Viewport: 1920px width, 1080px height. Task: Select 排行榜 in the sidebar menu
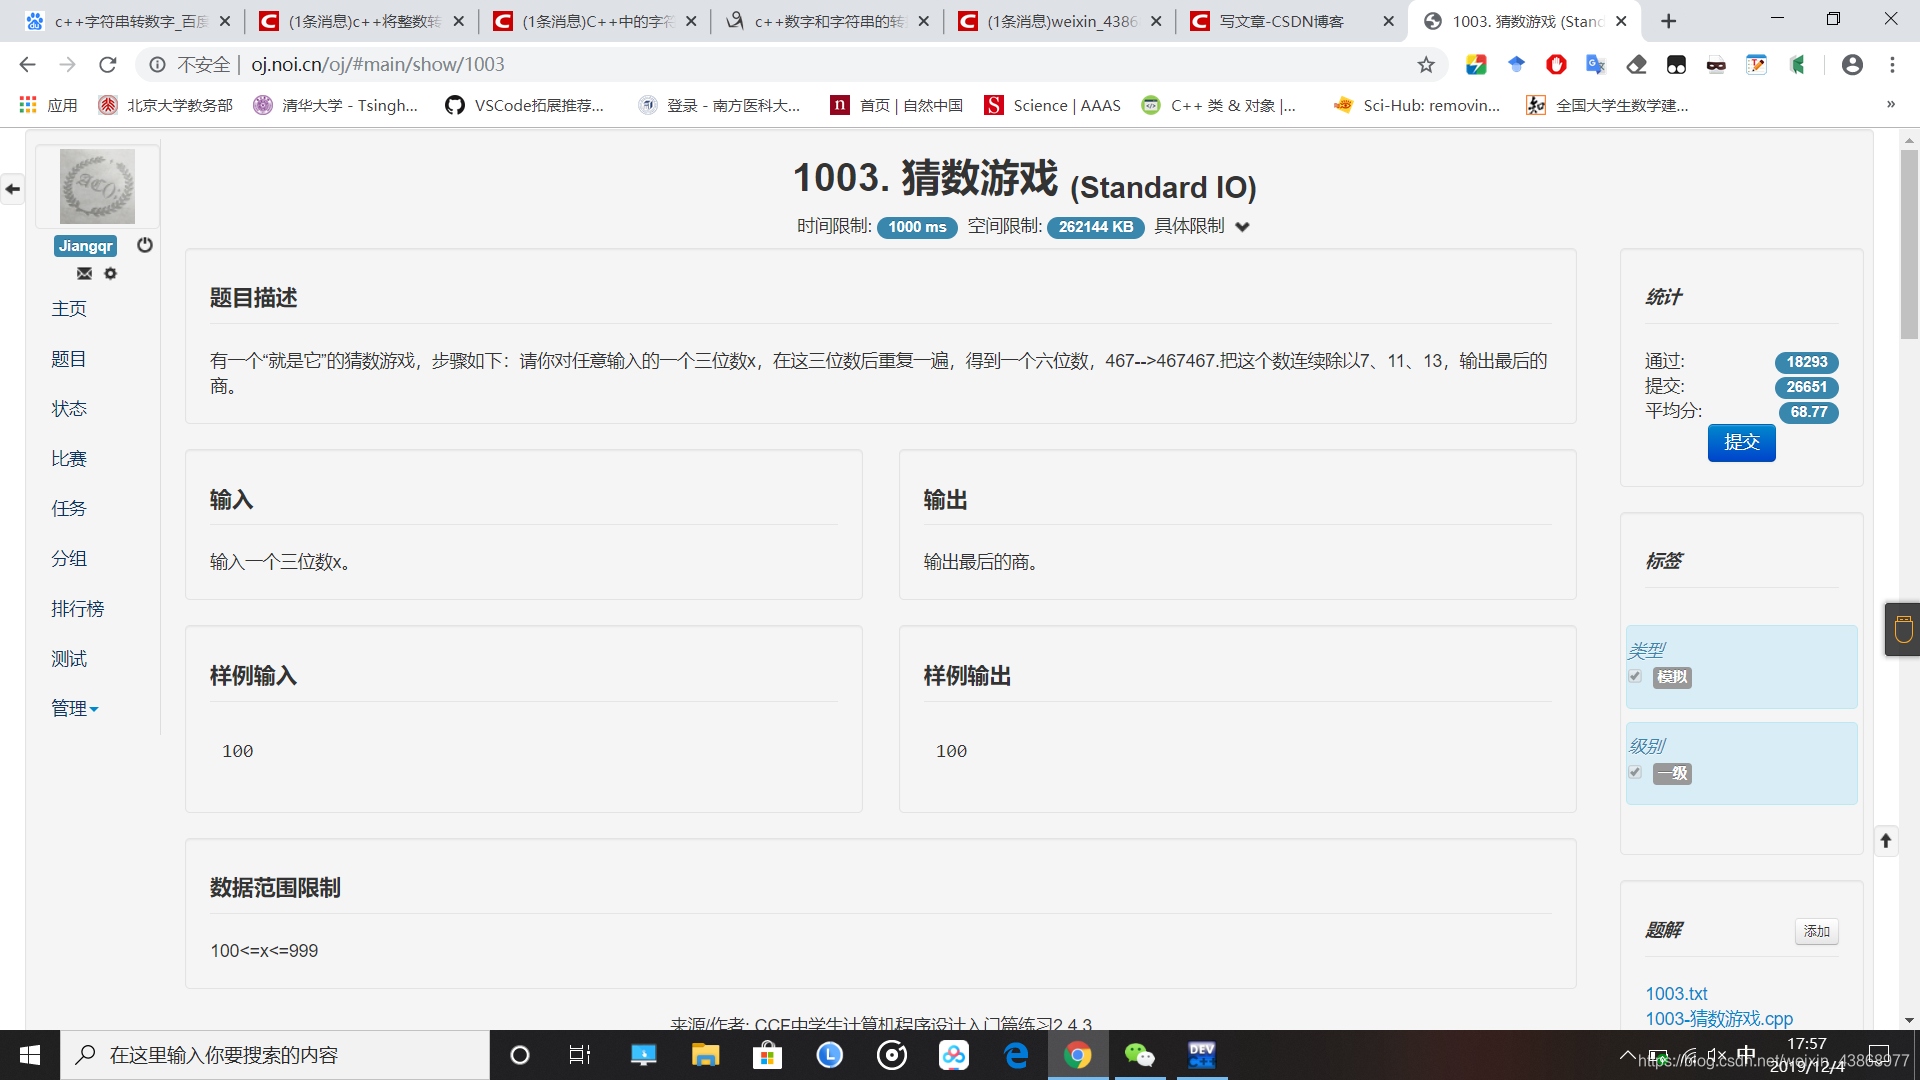tap(77, 608)
